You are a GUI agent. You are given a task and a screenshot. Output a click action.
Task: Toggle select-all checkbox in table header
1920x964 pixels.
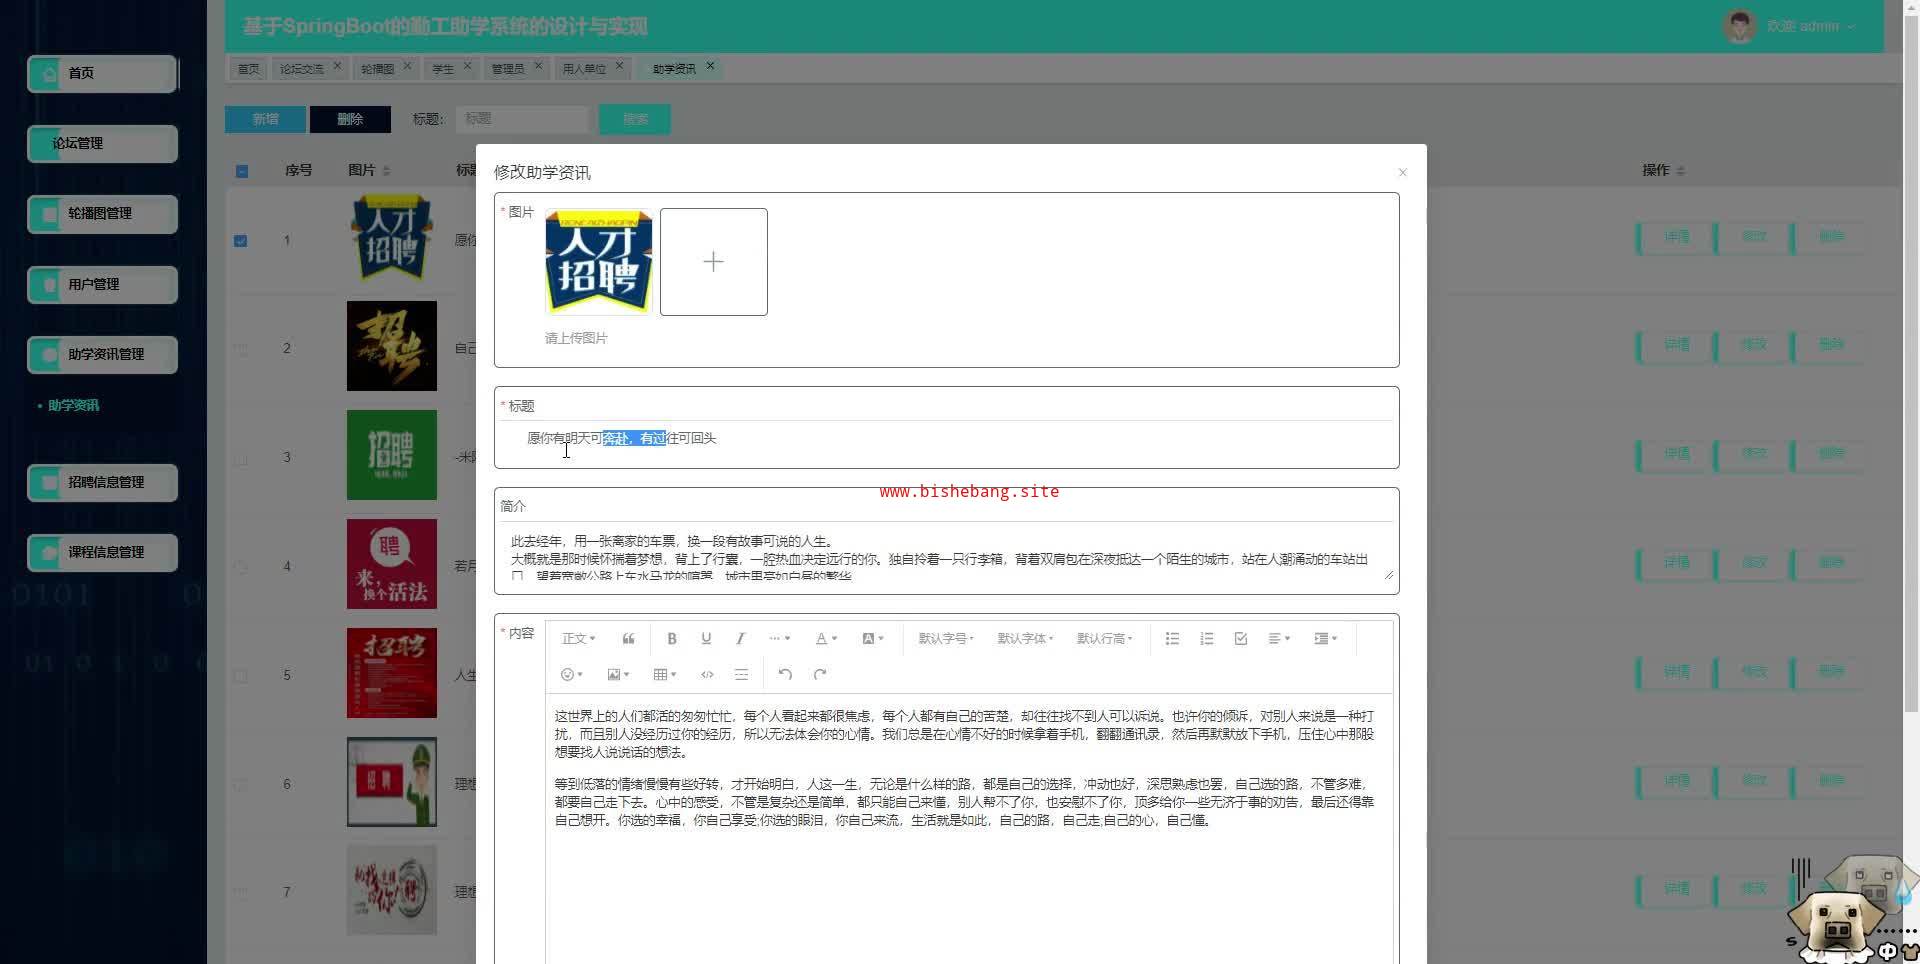242,171
